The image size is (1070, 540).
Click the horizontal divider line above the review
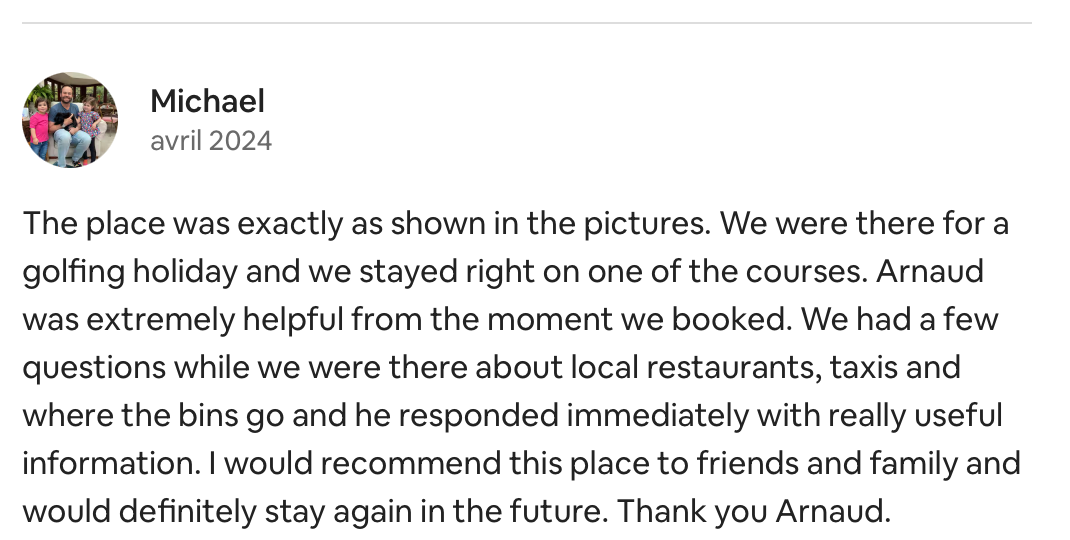(527, 23)
